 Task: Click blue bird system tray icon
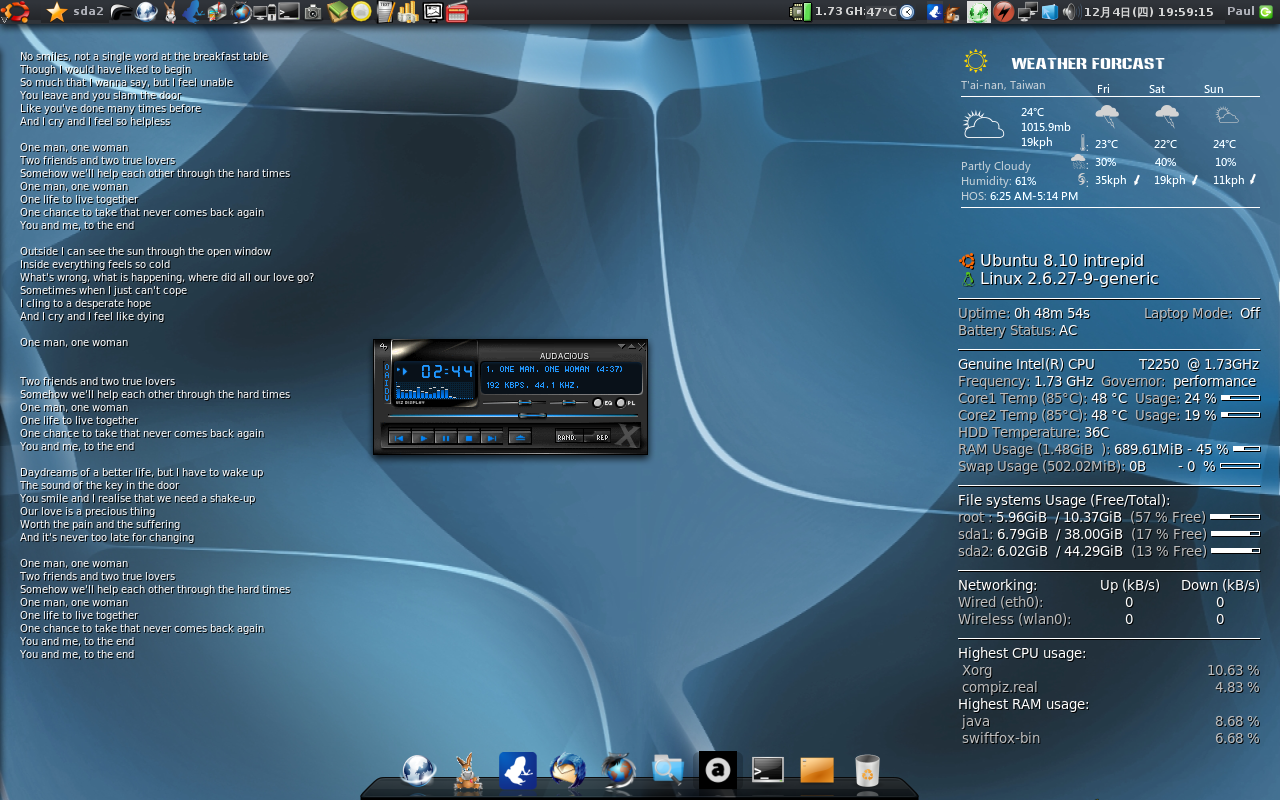(935, 12)
